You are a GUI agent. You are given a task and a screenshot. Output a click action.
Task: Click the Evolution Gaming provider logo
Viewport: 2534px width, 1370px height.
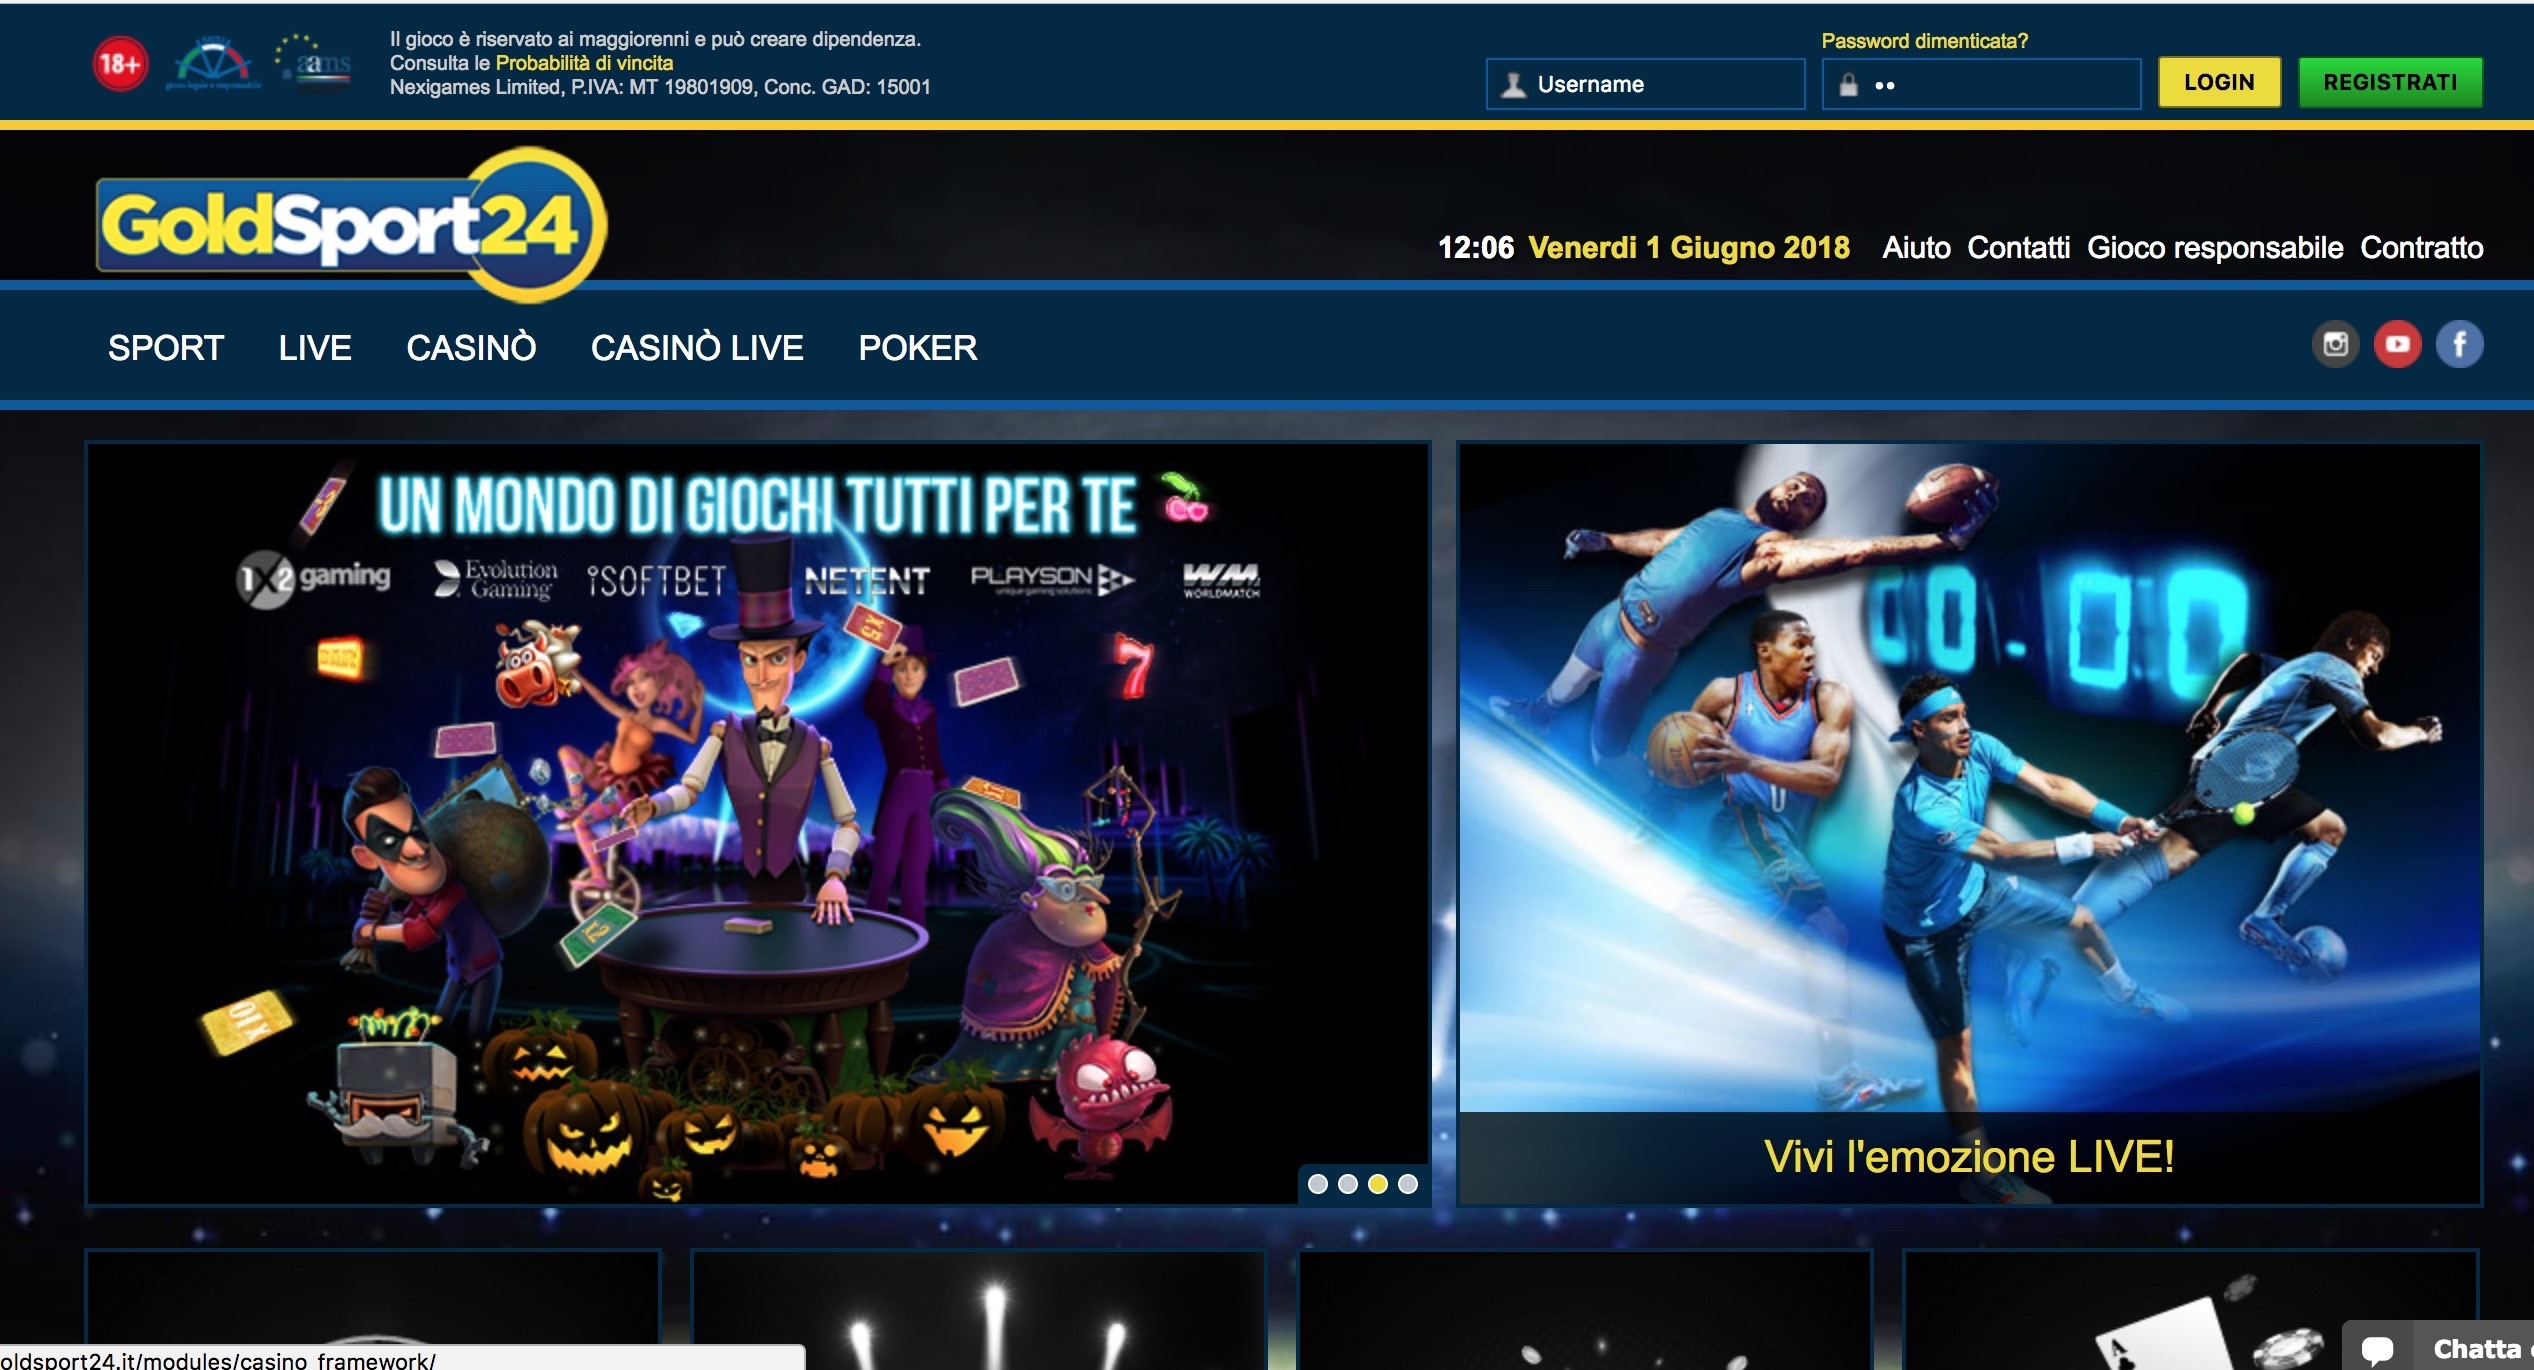coord(496,579)
